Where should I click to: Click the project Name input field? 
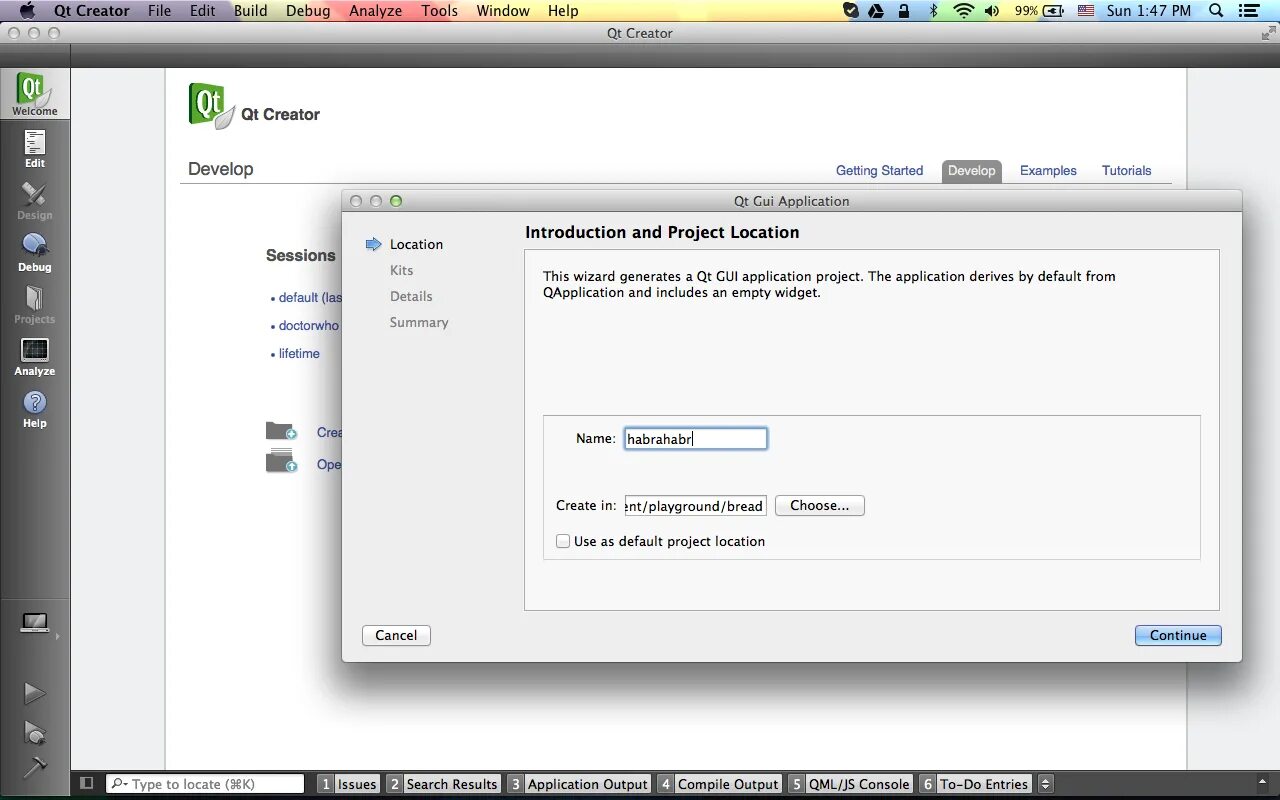pos(696,439)
